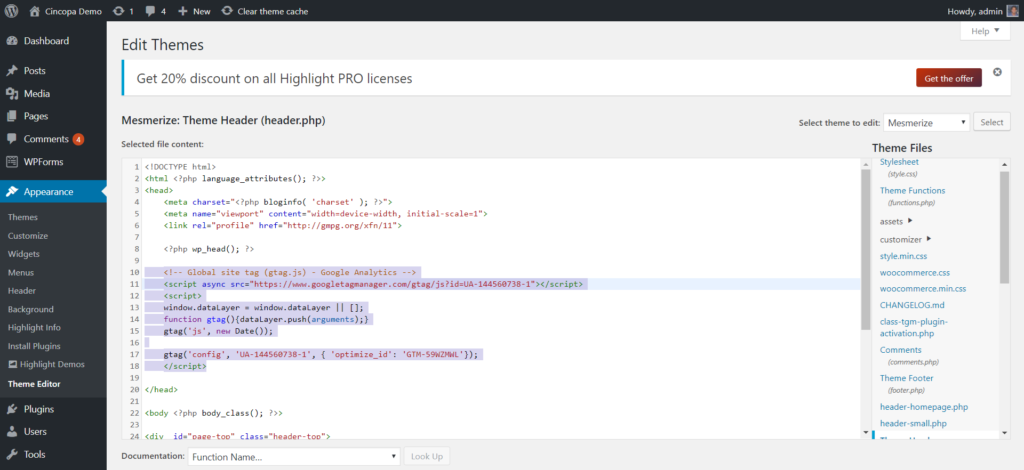The width and height of the screenshot is (1024, 470).
Task: Open the Tools menu in sidebar
Action: point(35,454)
